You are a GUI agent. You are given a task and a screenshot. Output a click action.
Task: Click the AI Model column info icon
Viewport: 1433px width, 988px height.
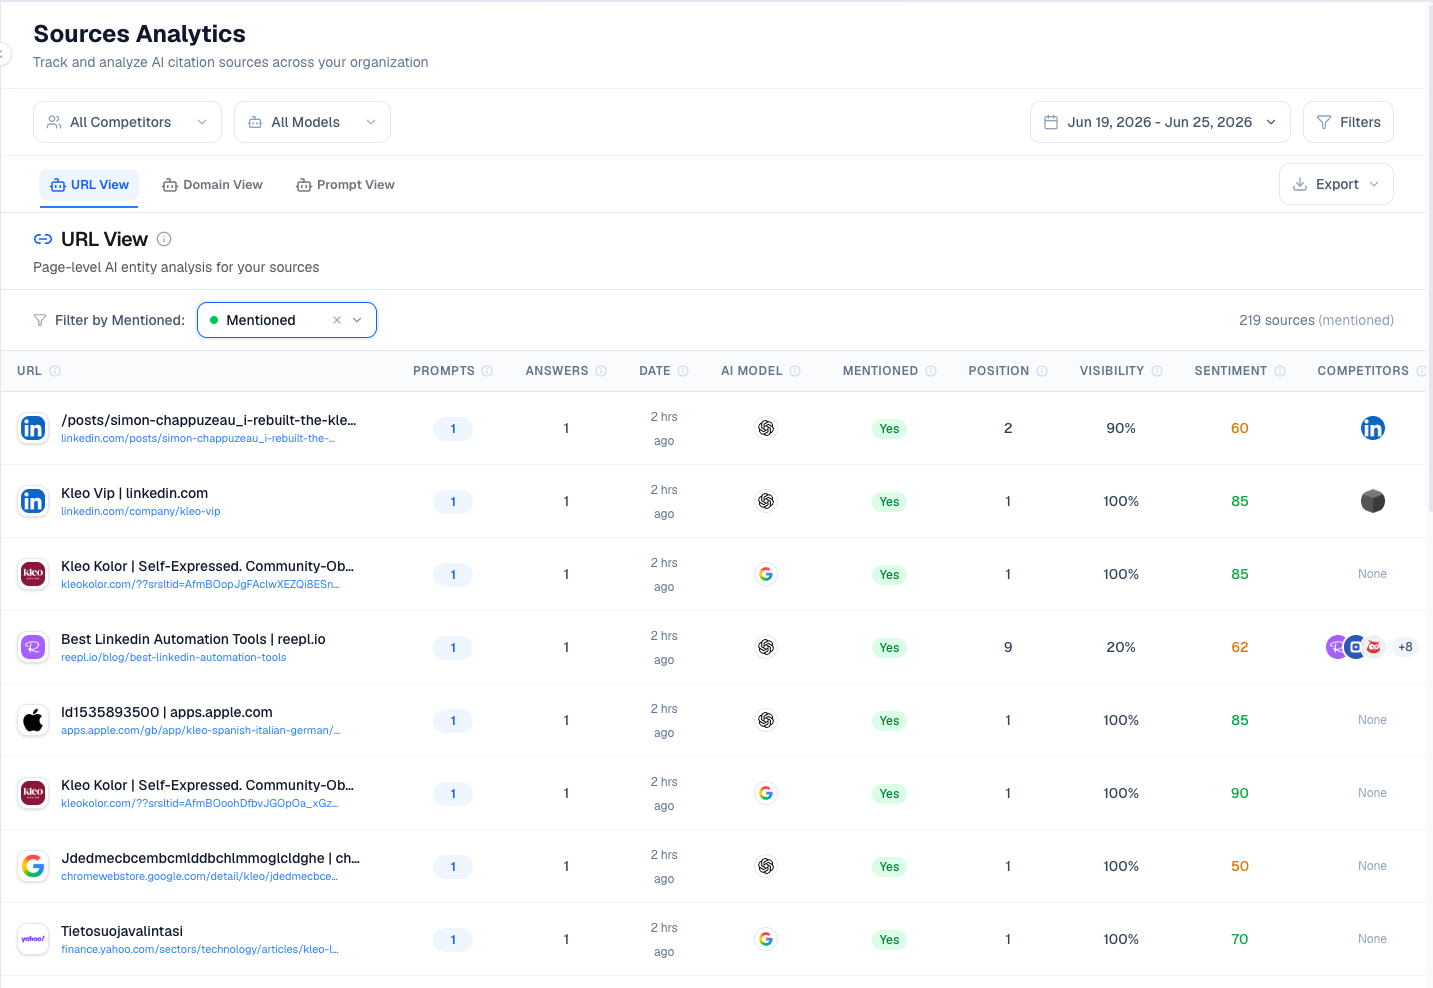[x=795, y=371]
